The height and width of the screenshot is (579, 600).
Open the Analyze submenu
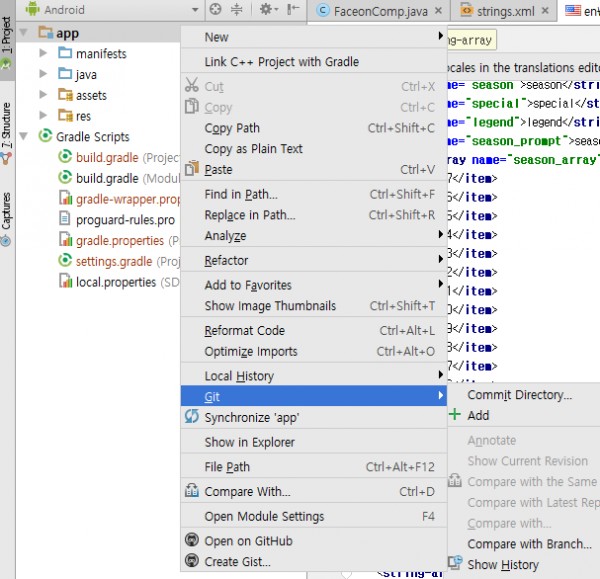(314, 236)
